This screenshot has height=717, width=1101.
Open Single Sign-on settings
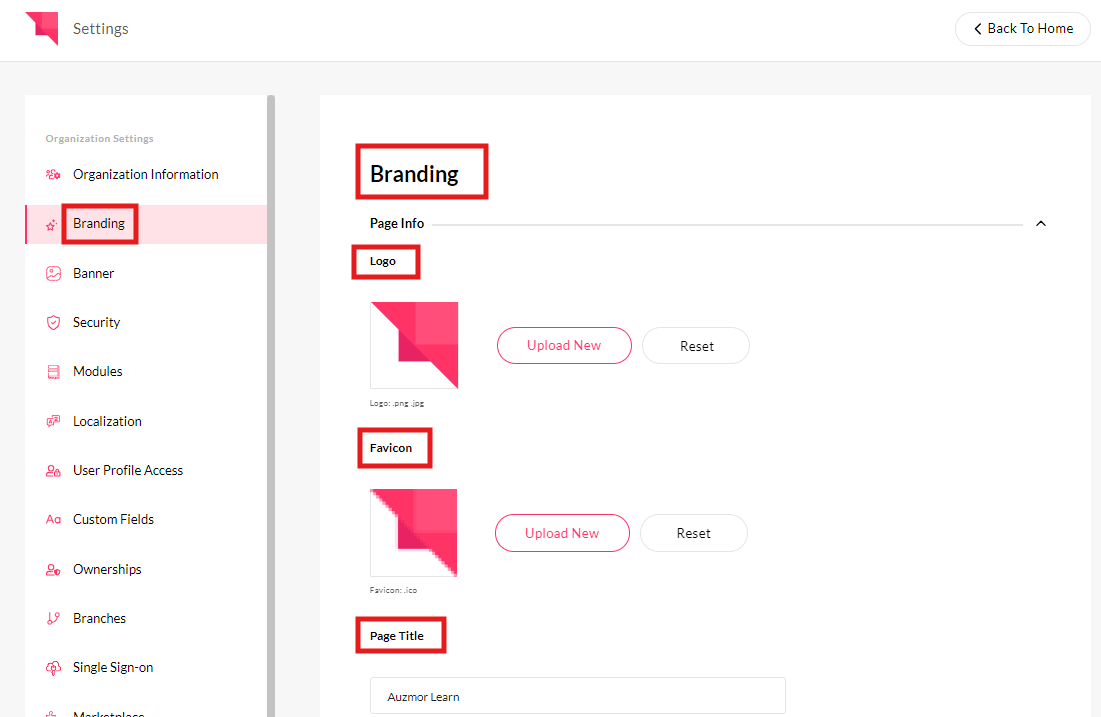pos(146,668)
